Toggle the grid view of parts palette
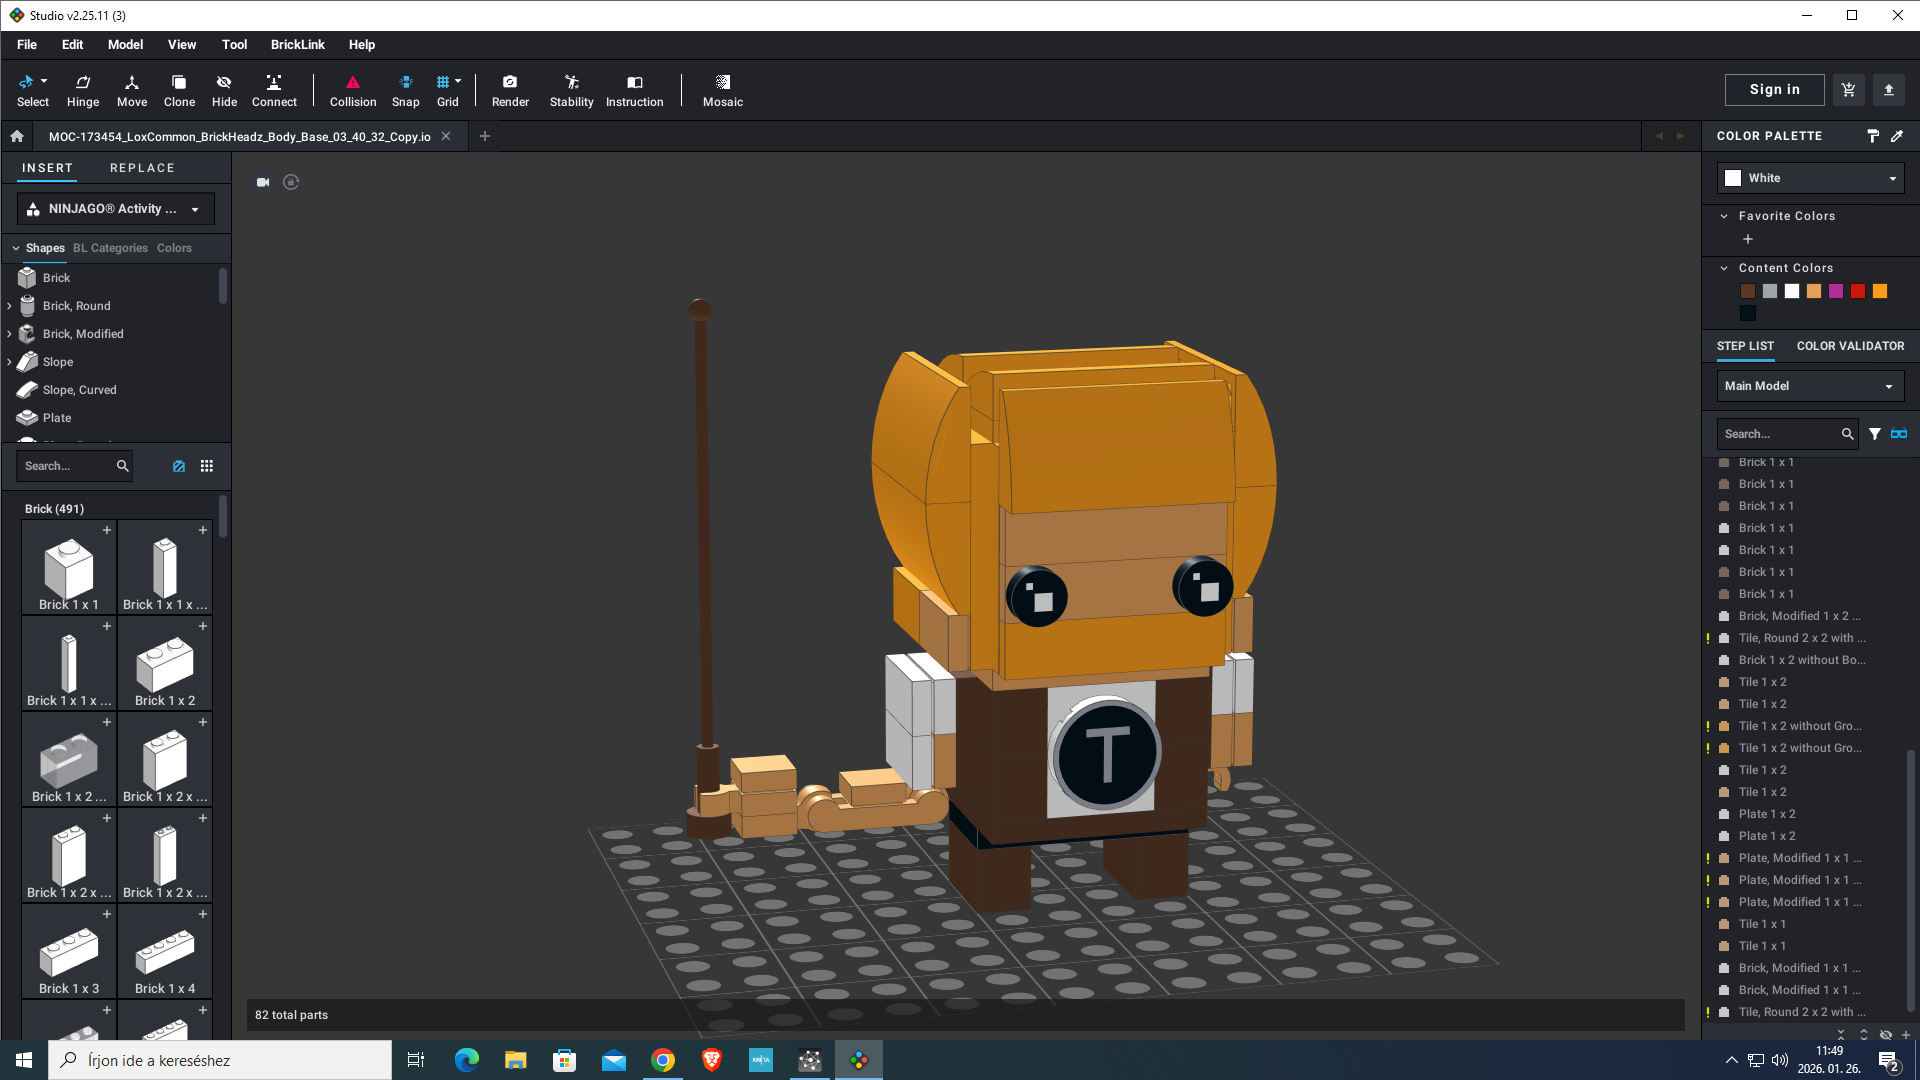This screenshot has width=1920, height=1080. click(x=207, y=466)
